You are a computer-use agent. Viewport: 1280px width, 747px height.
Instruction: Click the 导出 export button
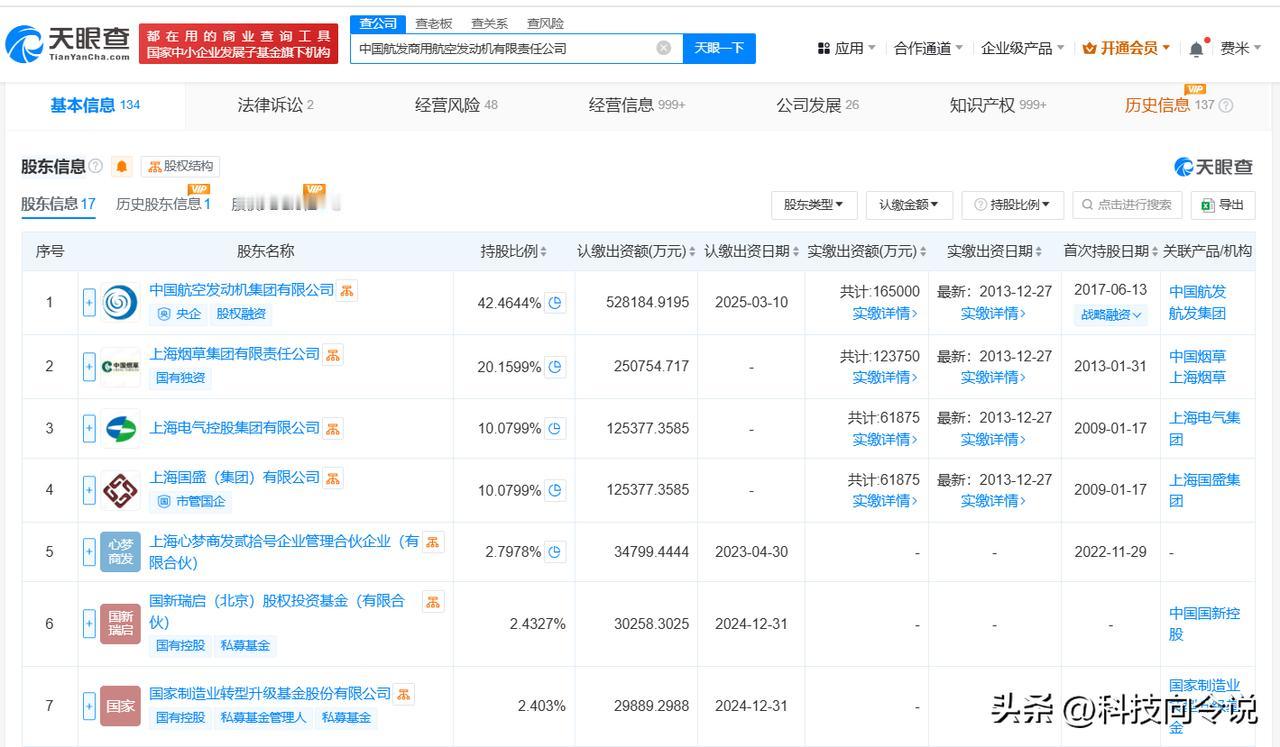[1222, 205]
